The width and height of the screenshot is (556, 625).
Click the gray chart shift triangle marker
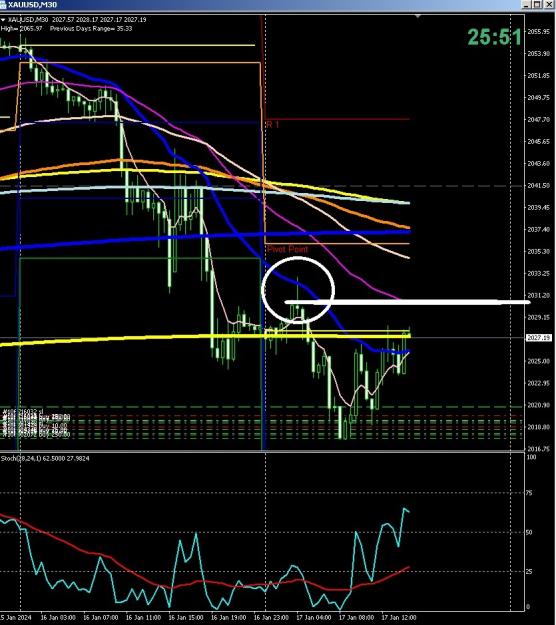[x=418, y=17]
